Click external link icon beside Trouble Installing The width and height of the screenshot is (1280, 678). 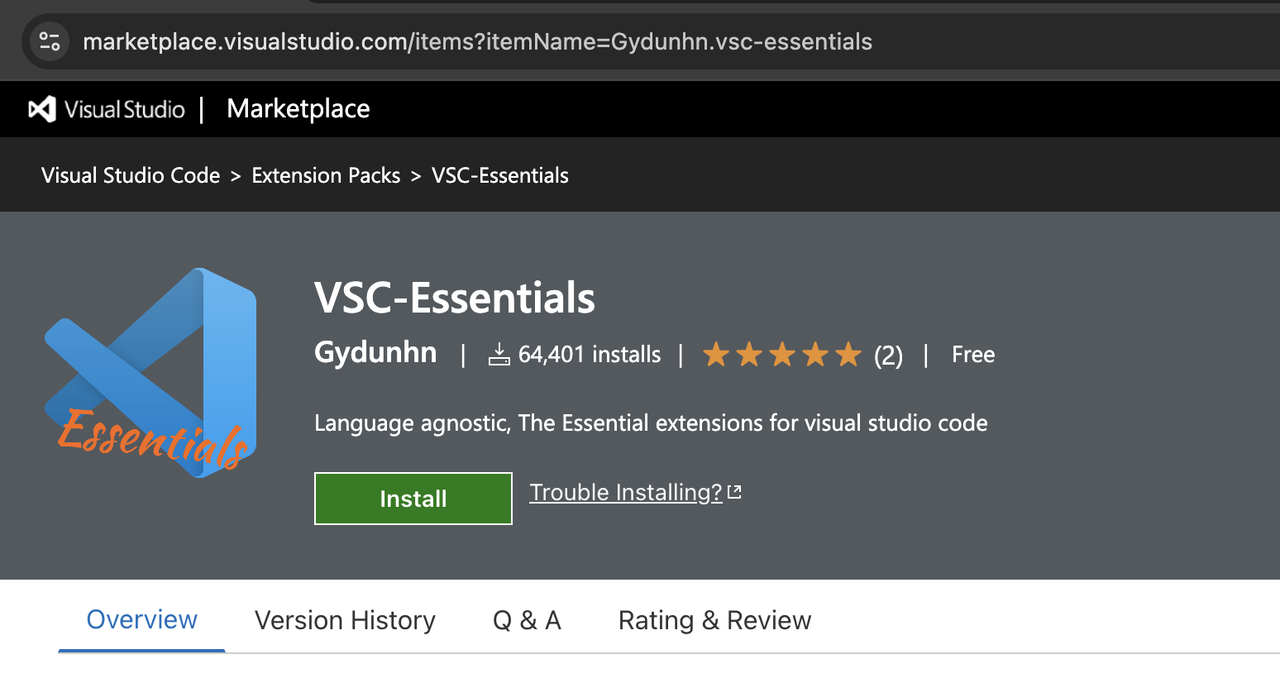pos(735,492)
